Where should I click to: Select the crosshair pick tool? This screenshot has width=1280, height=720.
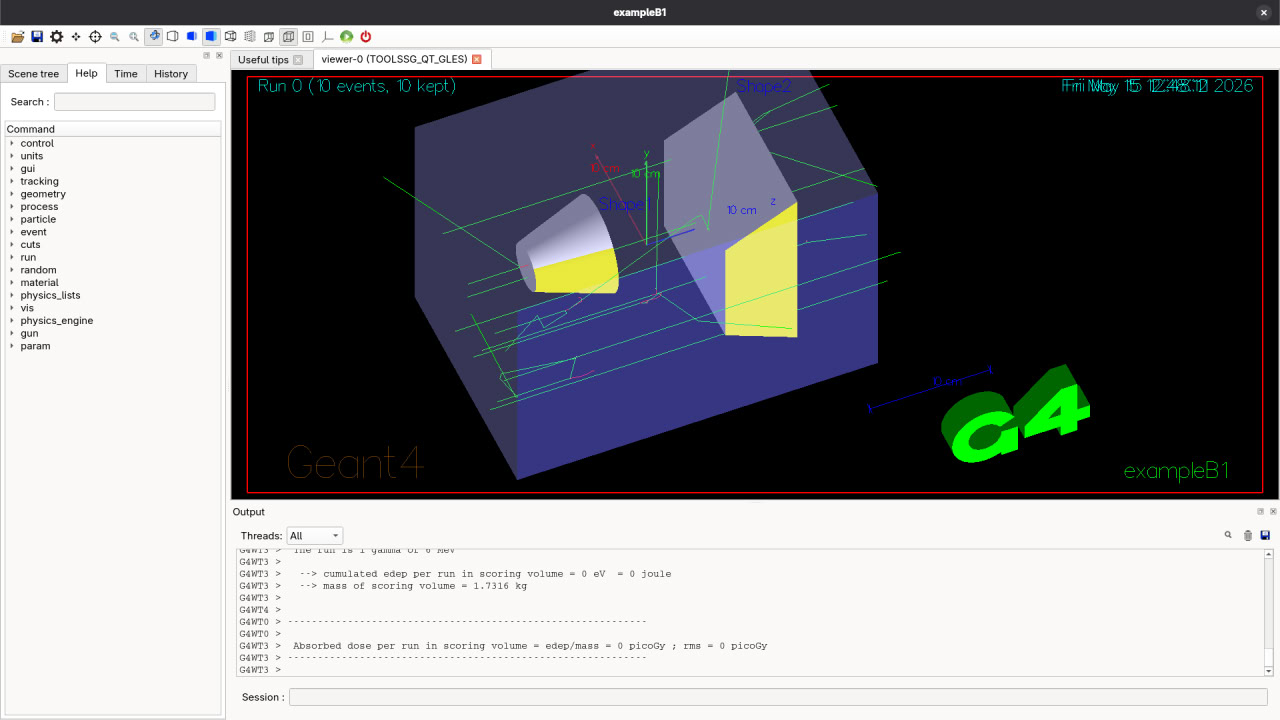pos(95,37)
